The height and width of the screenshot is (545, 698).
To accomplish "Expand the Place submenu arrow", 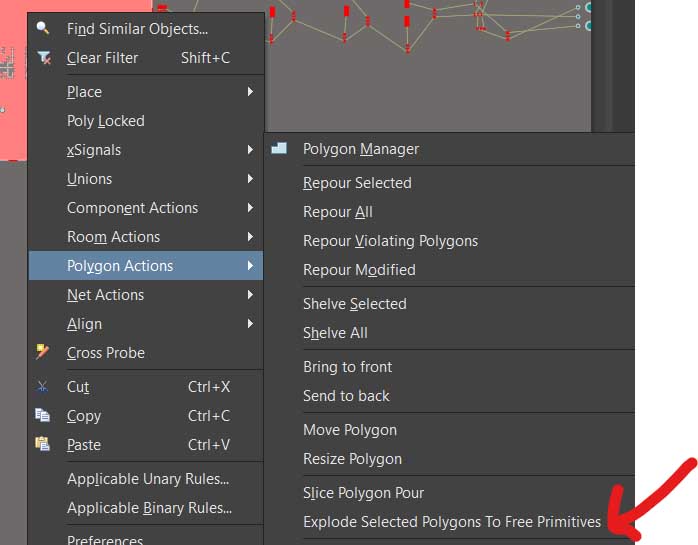I will coord(249,92).
